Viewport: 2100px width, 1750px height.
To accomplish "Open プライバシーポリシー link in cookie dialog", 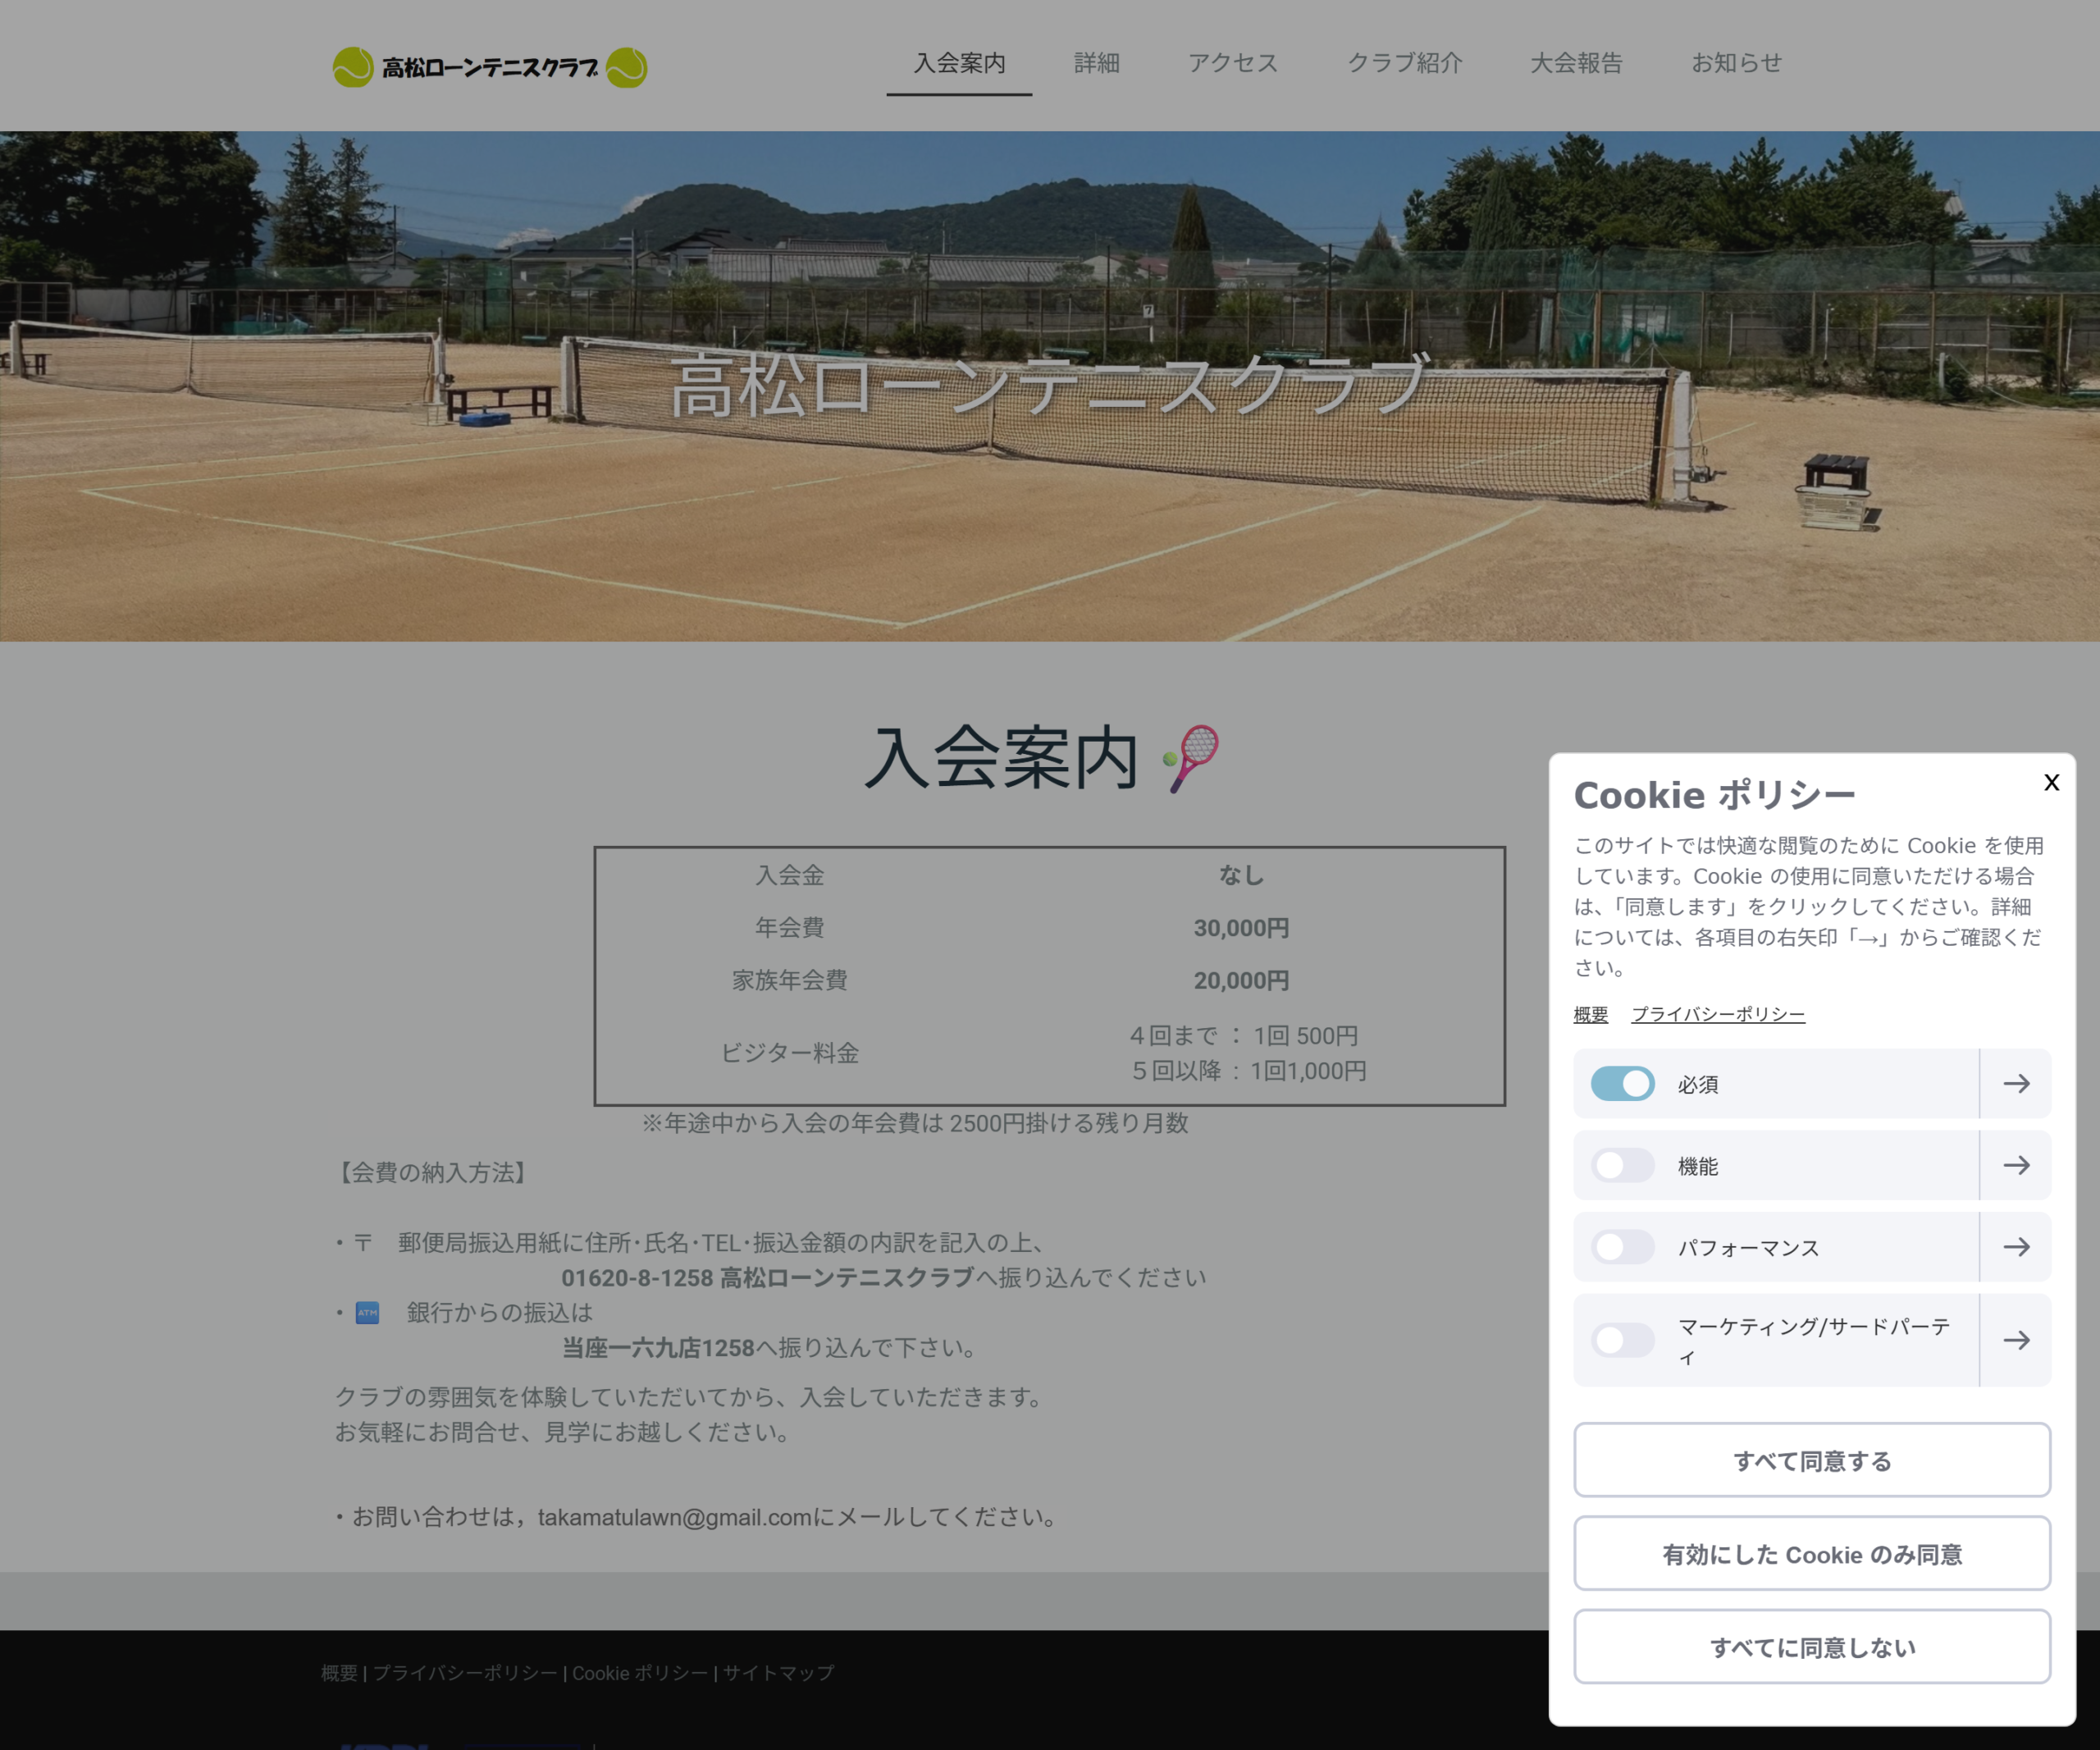I will (1718, 1014).
